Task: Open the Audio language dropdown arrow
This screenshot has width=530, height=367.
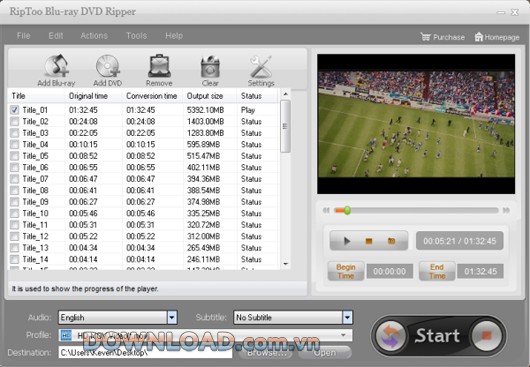Action: pyautogui.click(x=172, y=318)
